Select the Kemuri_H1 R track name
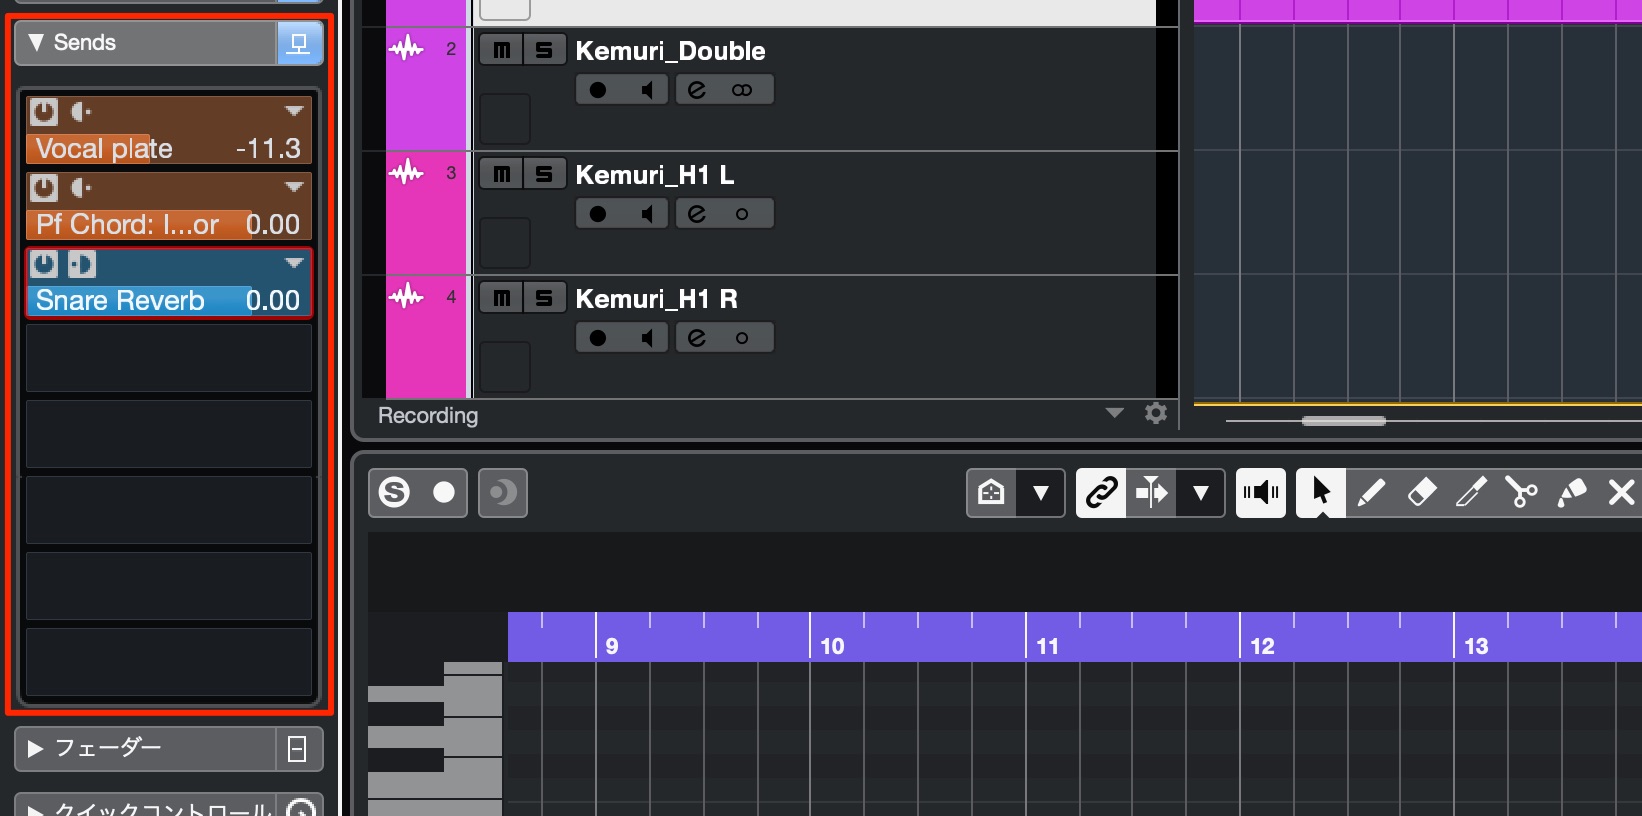This screenshot has height=816, width=1642. (x=657, y=299)
